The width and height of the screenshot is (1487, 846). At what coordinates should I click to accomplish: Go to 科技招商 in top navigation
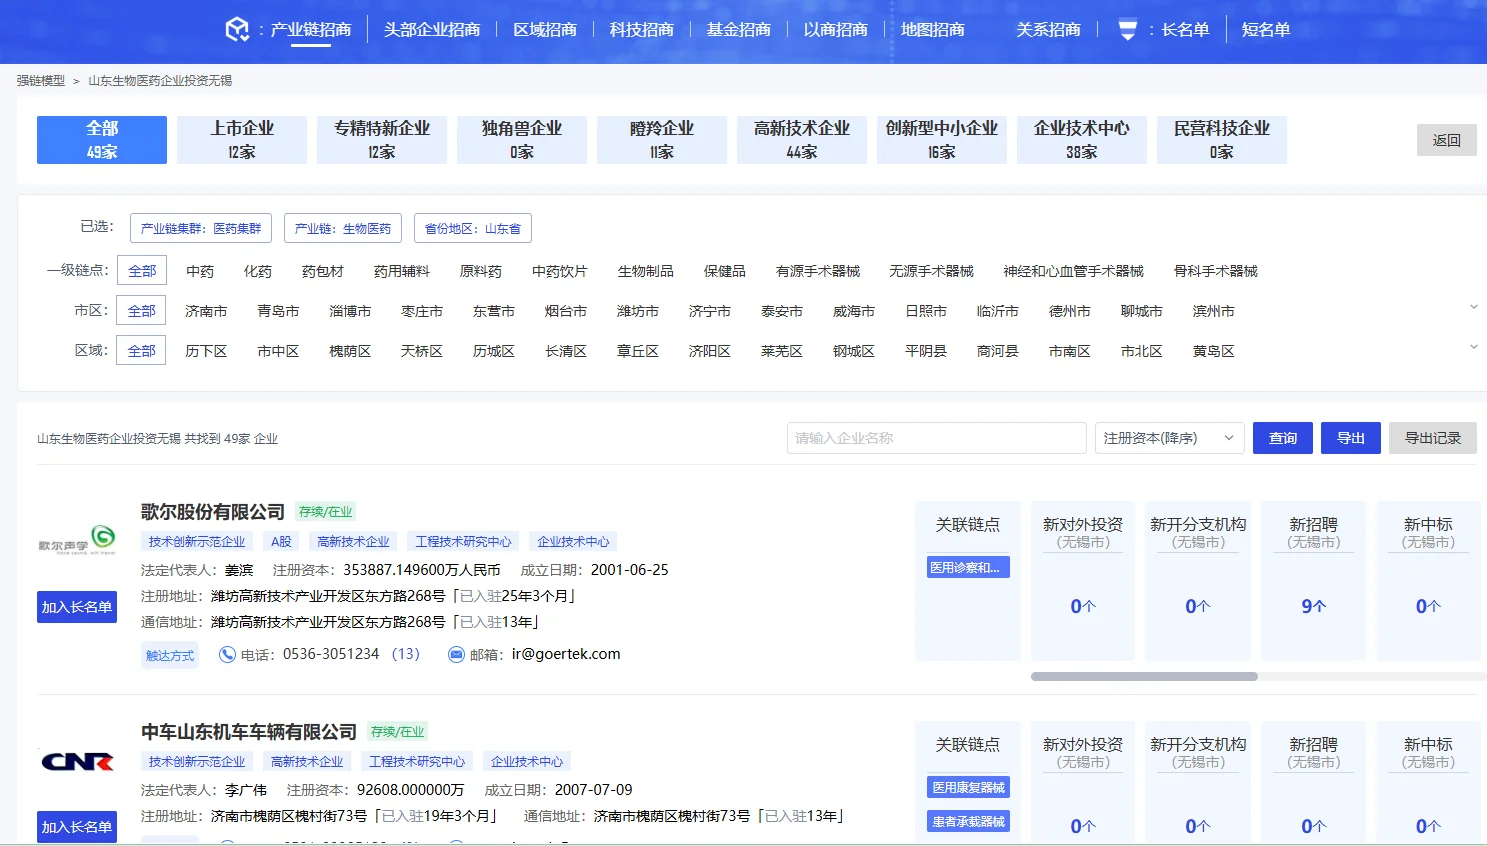coord(642,30)
